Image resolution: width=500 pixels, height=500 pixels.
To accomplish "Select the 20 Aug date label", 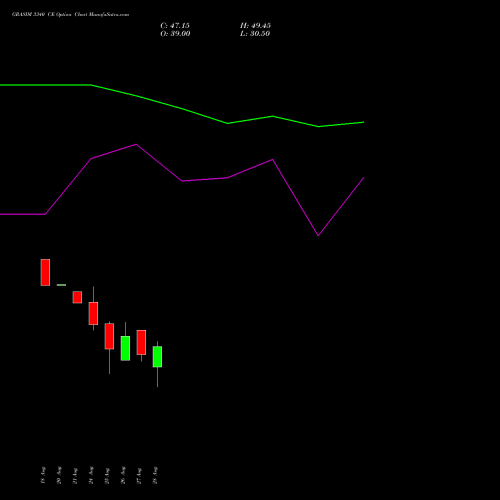I will 59,475.
